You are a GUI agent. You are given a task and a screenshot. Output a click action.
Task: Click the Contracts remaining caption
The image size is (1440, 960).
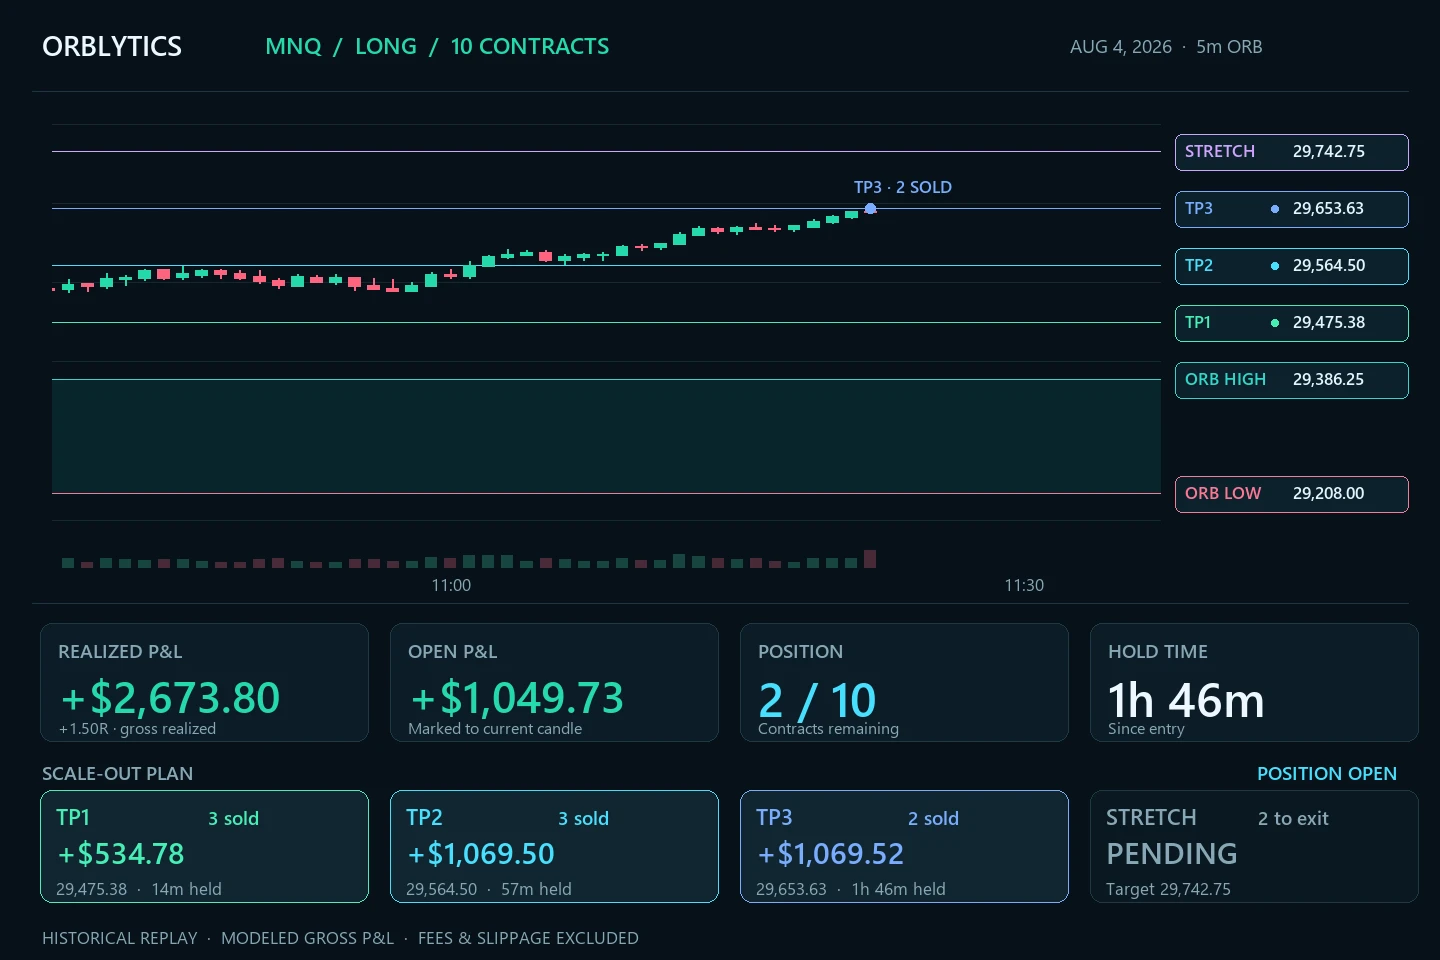pos(828,729)
